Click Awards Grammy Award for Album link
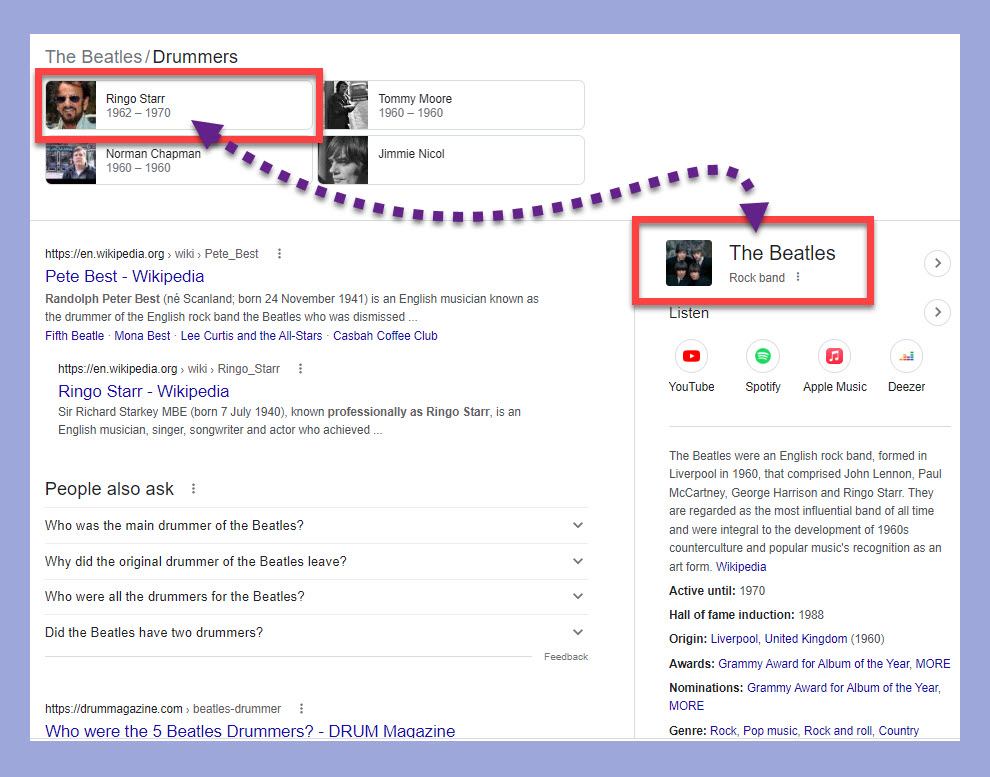This screenshot has width=990, height=777. point(814,664)
